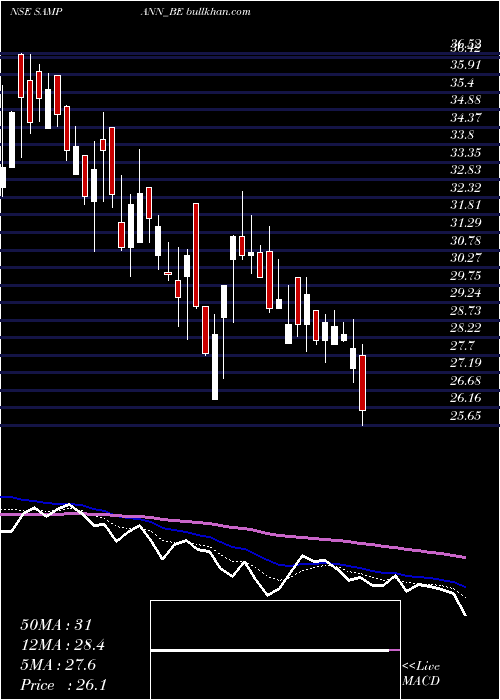This screenshot has height=700, width=500.
Task: Click the 31.81 price axis label
Action: [x=466, y=205]
